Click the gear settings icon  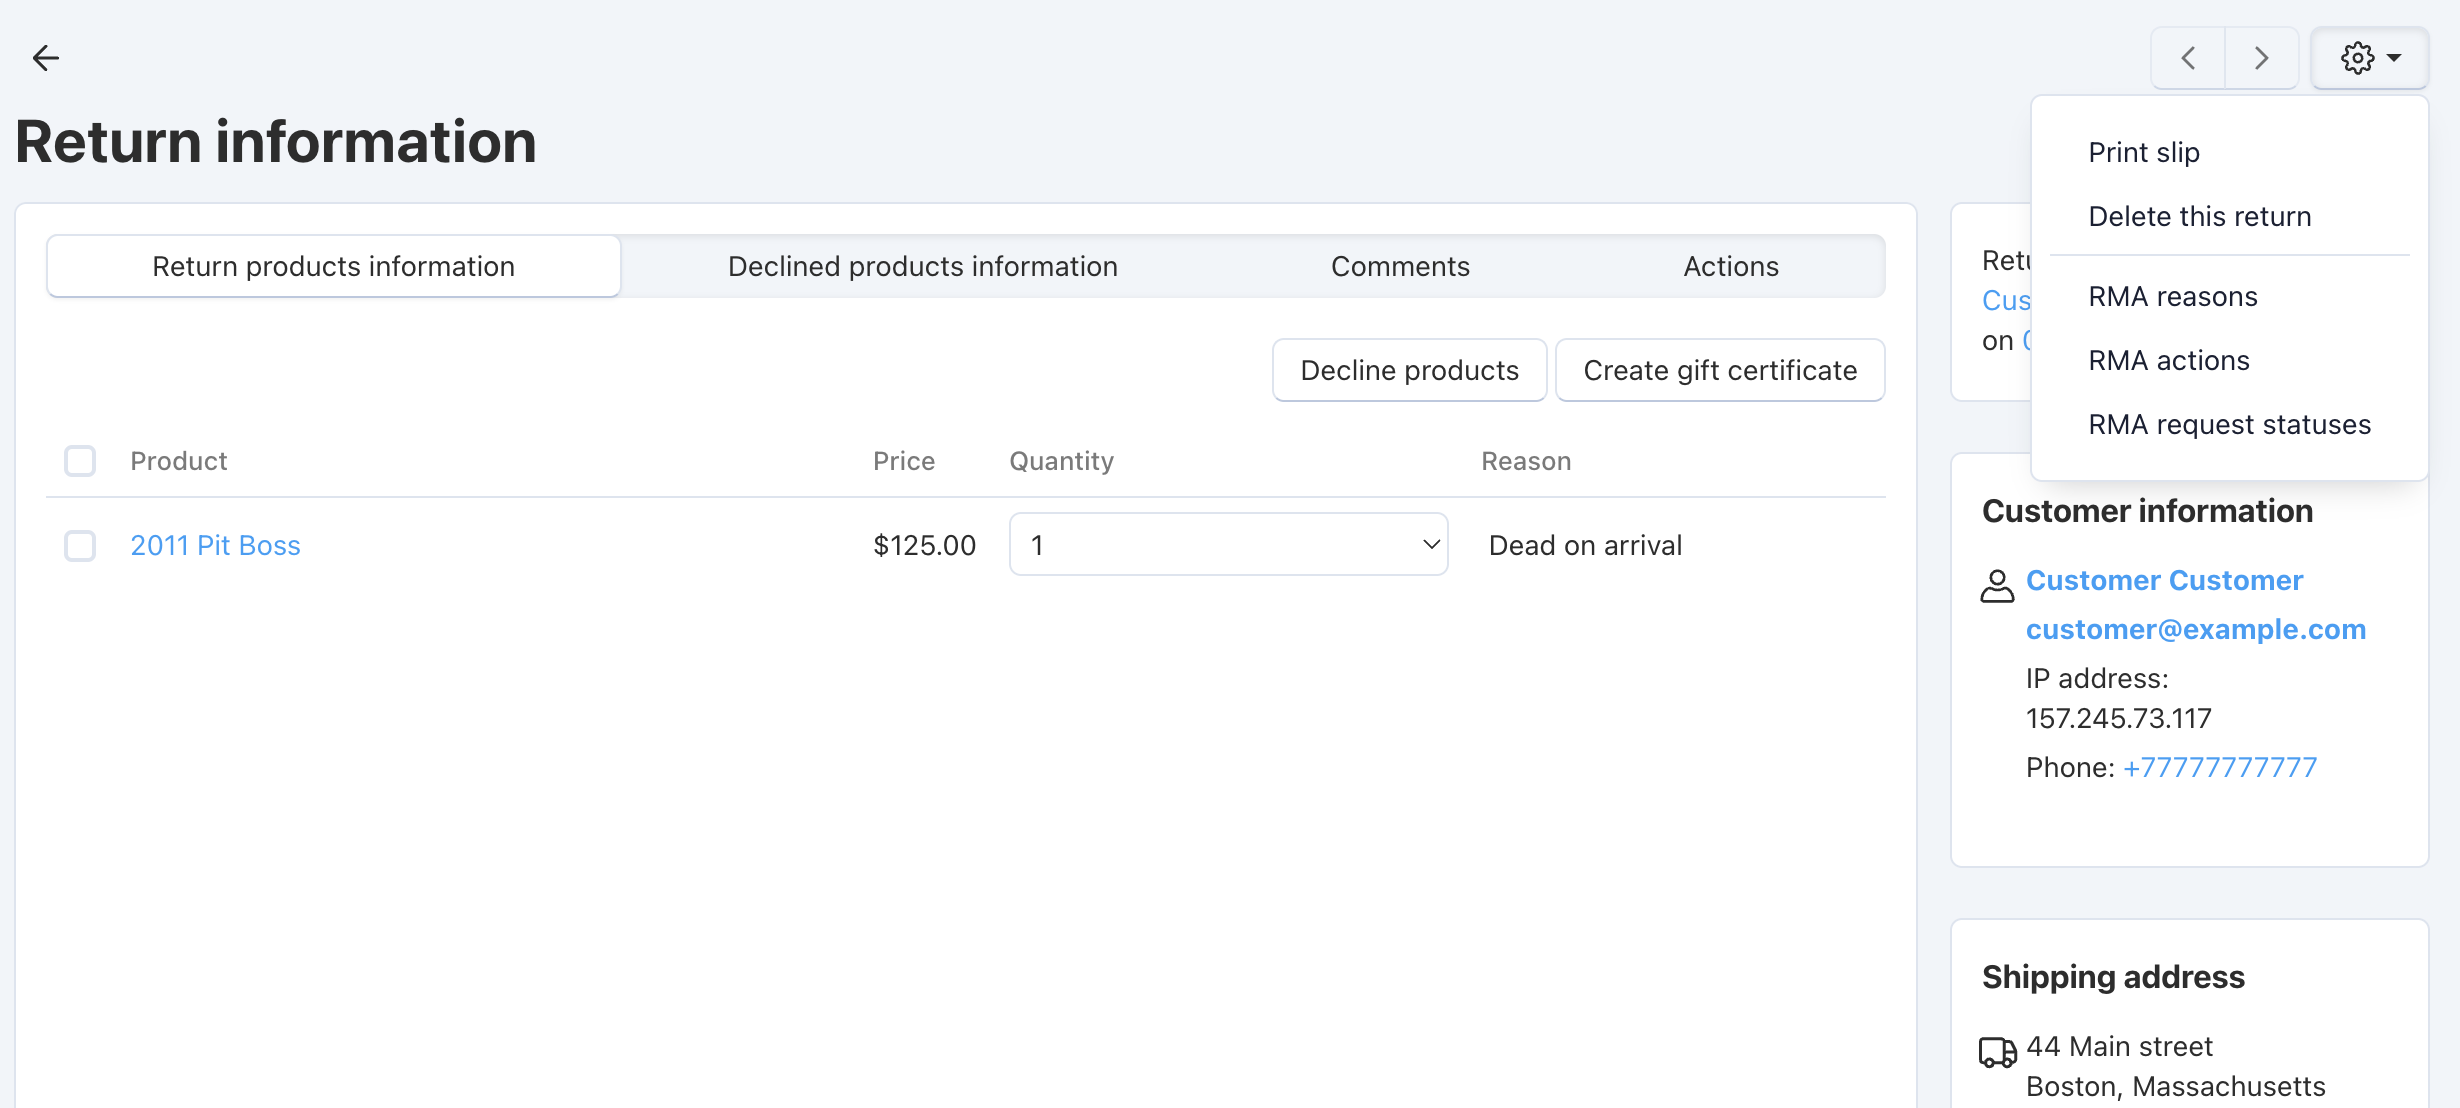2357,58
